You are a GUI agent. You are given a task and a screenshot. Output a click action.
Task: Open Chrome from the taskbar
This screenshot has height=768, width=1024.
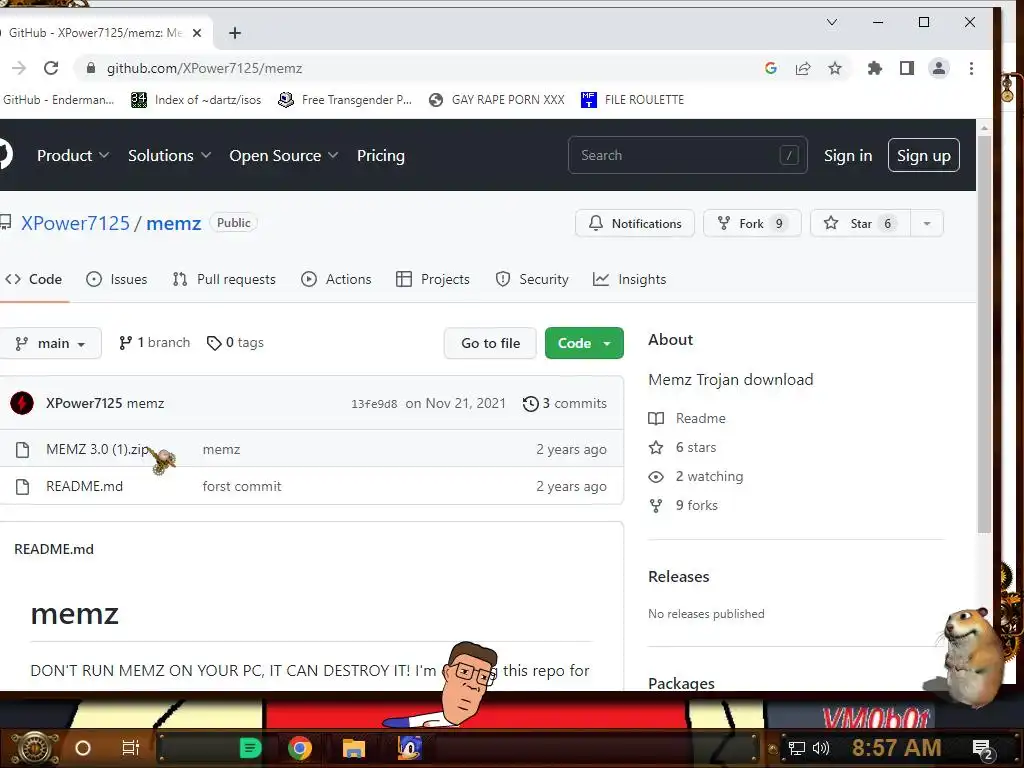click(300, 748)
